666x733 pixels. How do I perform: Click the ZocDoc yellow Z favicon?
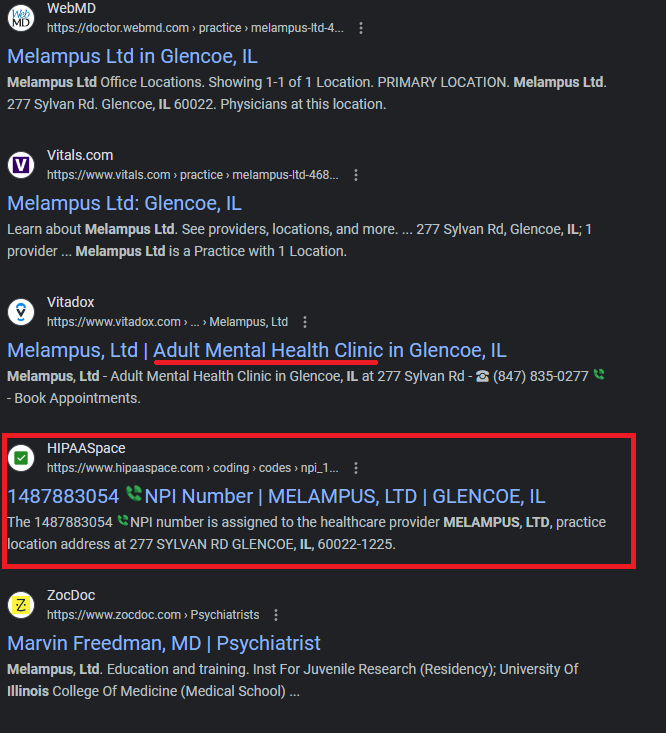pos(21,605)
